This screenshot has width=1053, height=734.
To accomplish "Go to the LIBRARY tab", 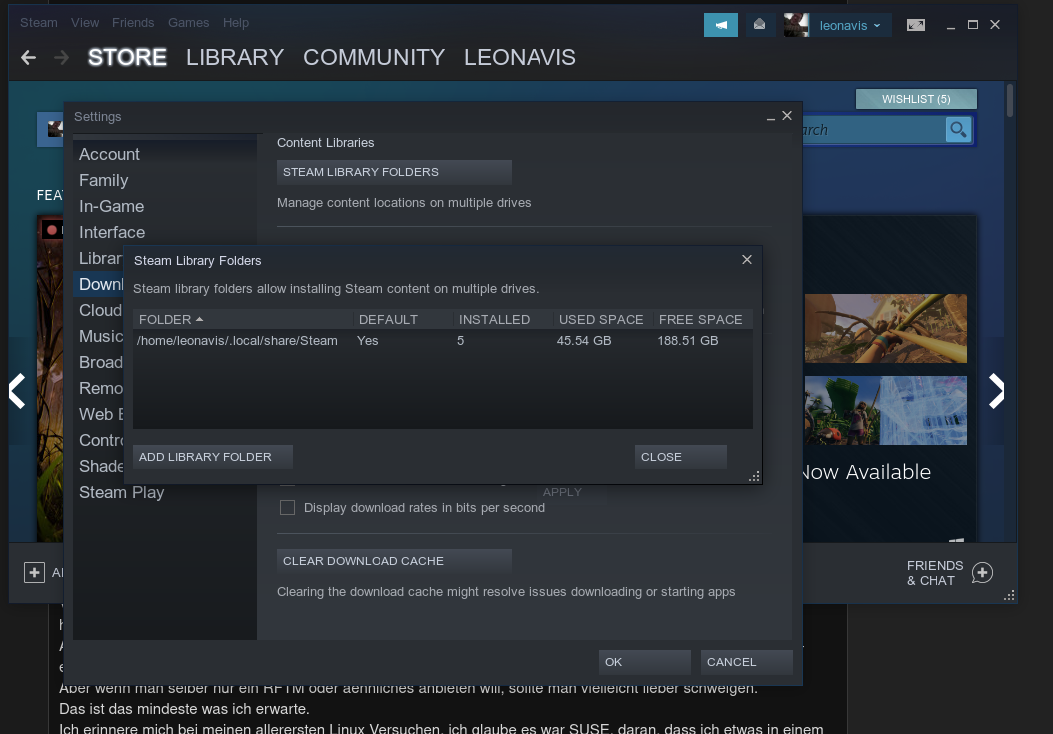I will [x=235, y=58].
